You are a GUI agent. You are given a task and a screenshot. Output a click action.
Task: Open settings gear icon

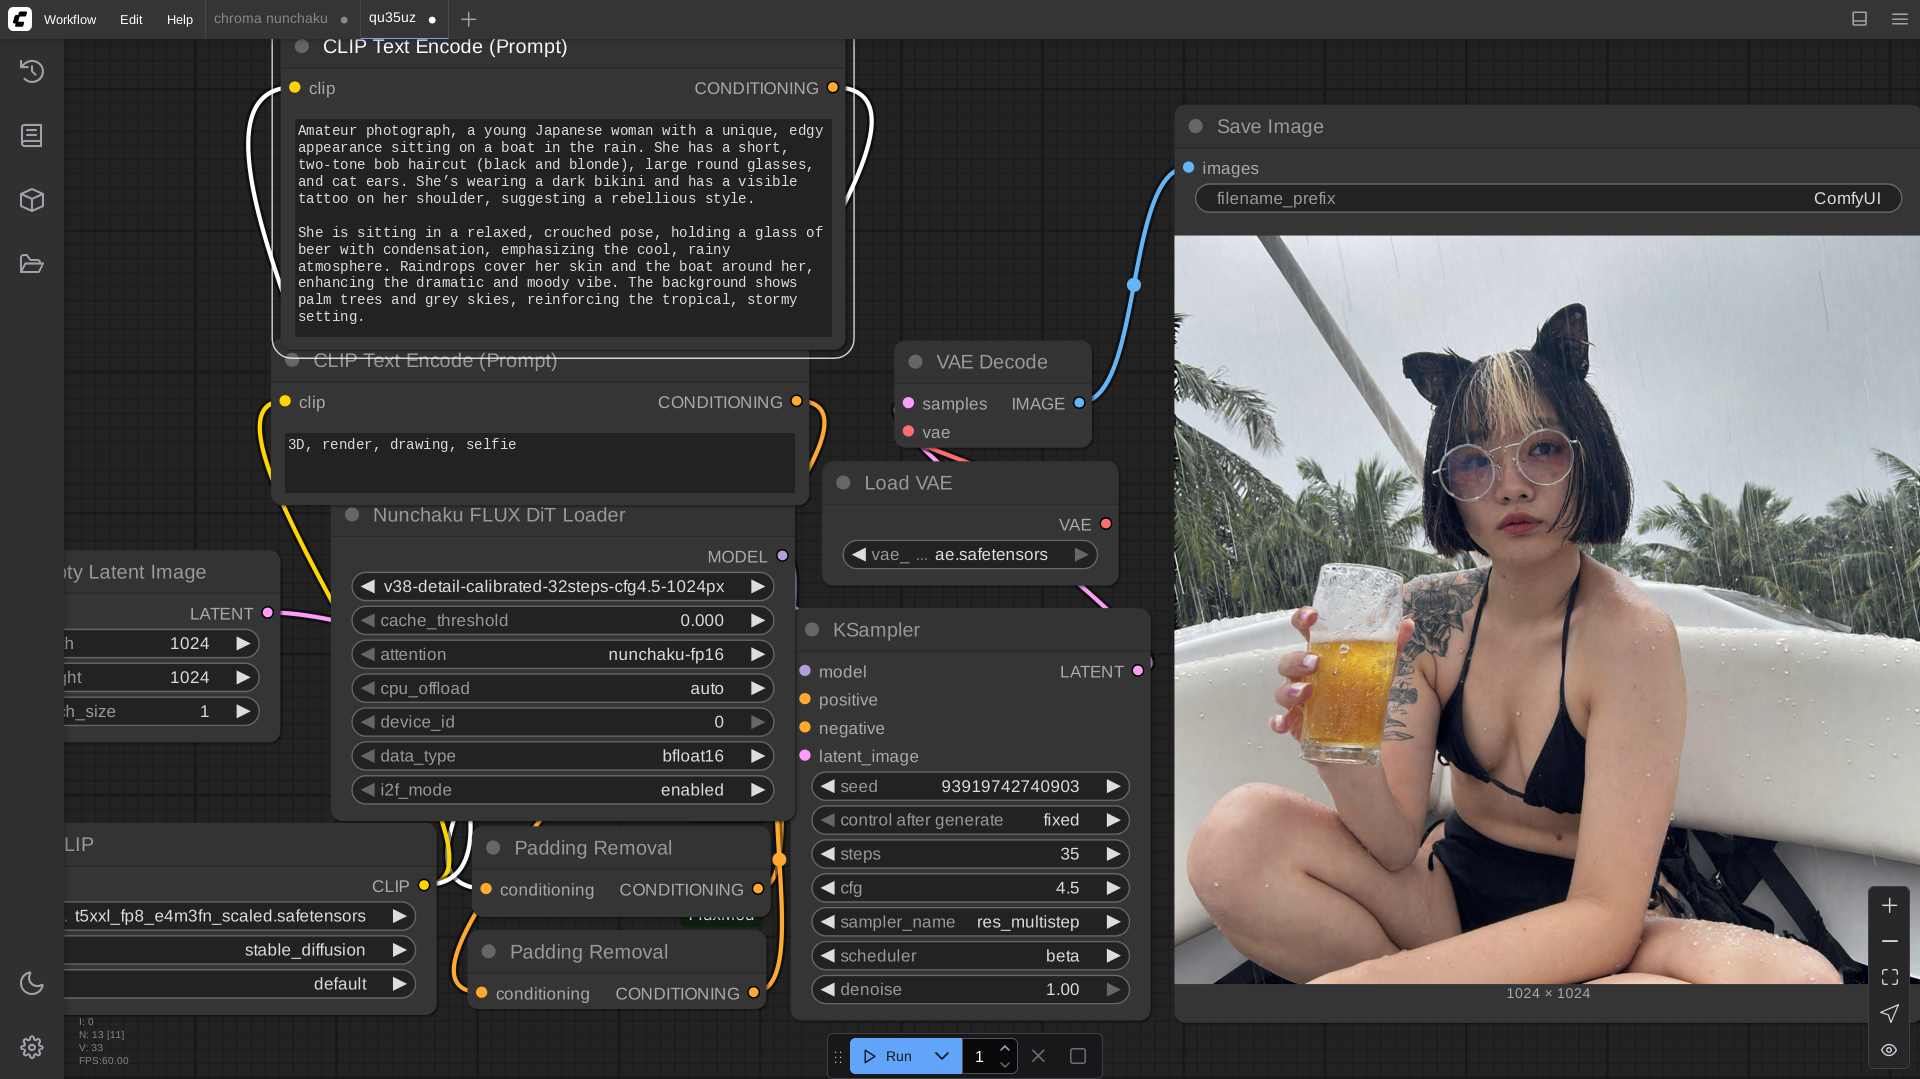point(32,1047)
